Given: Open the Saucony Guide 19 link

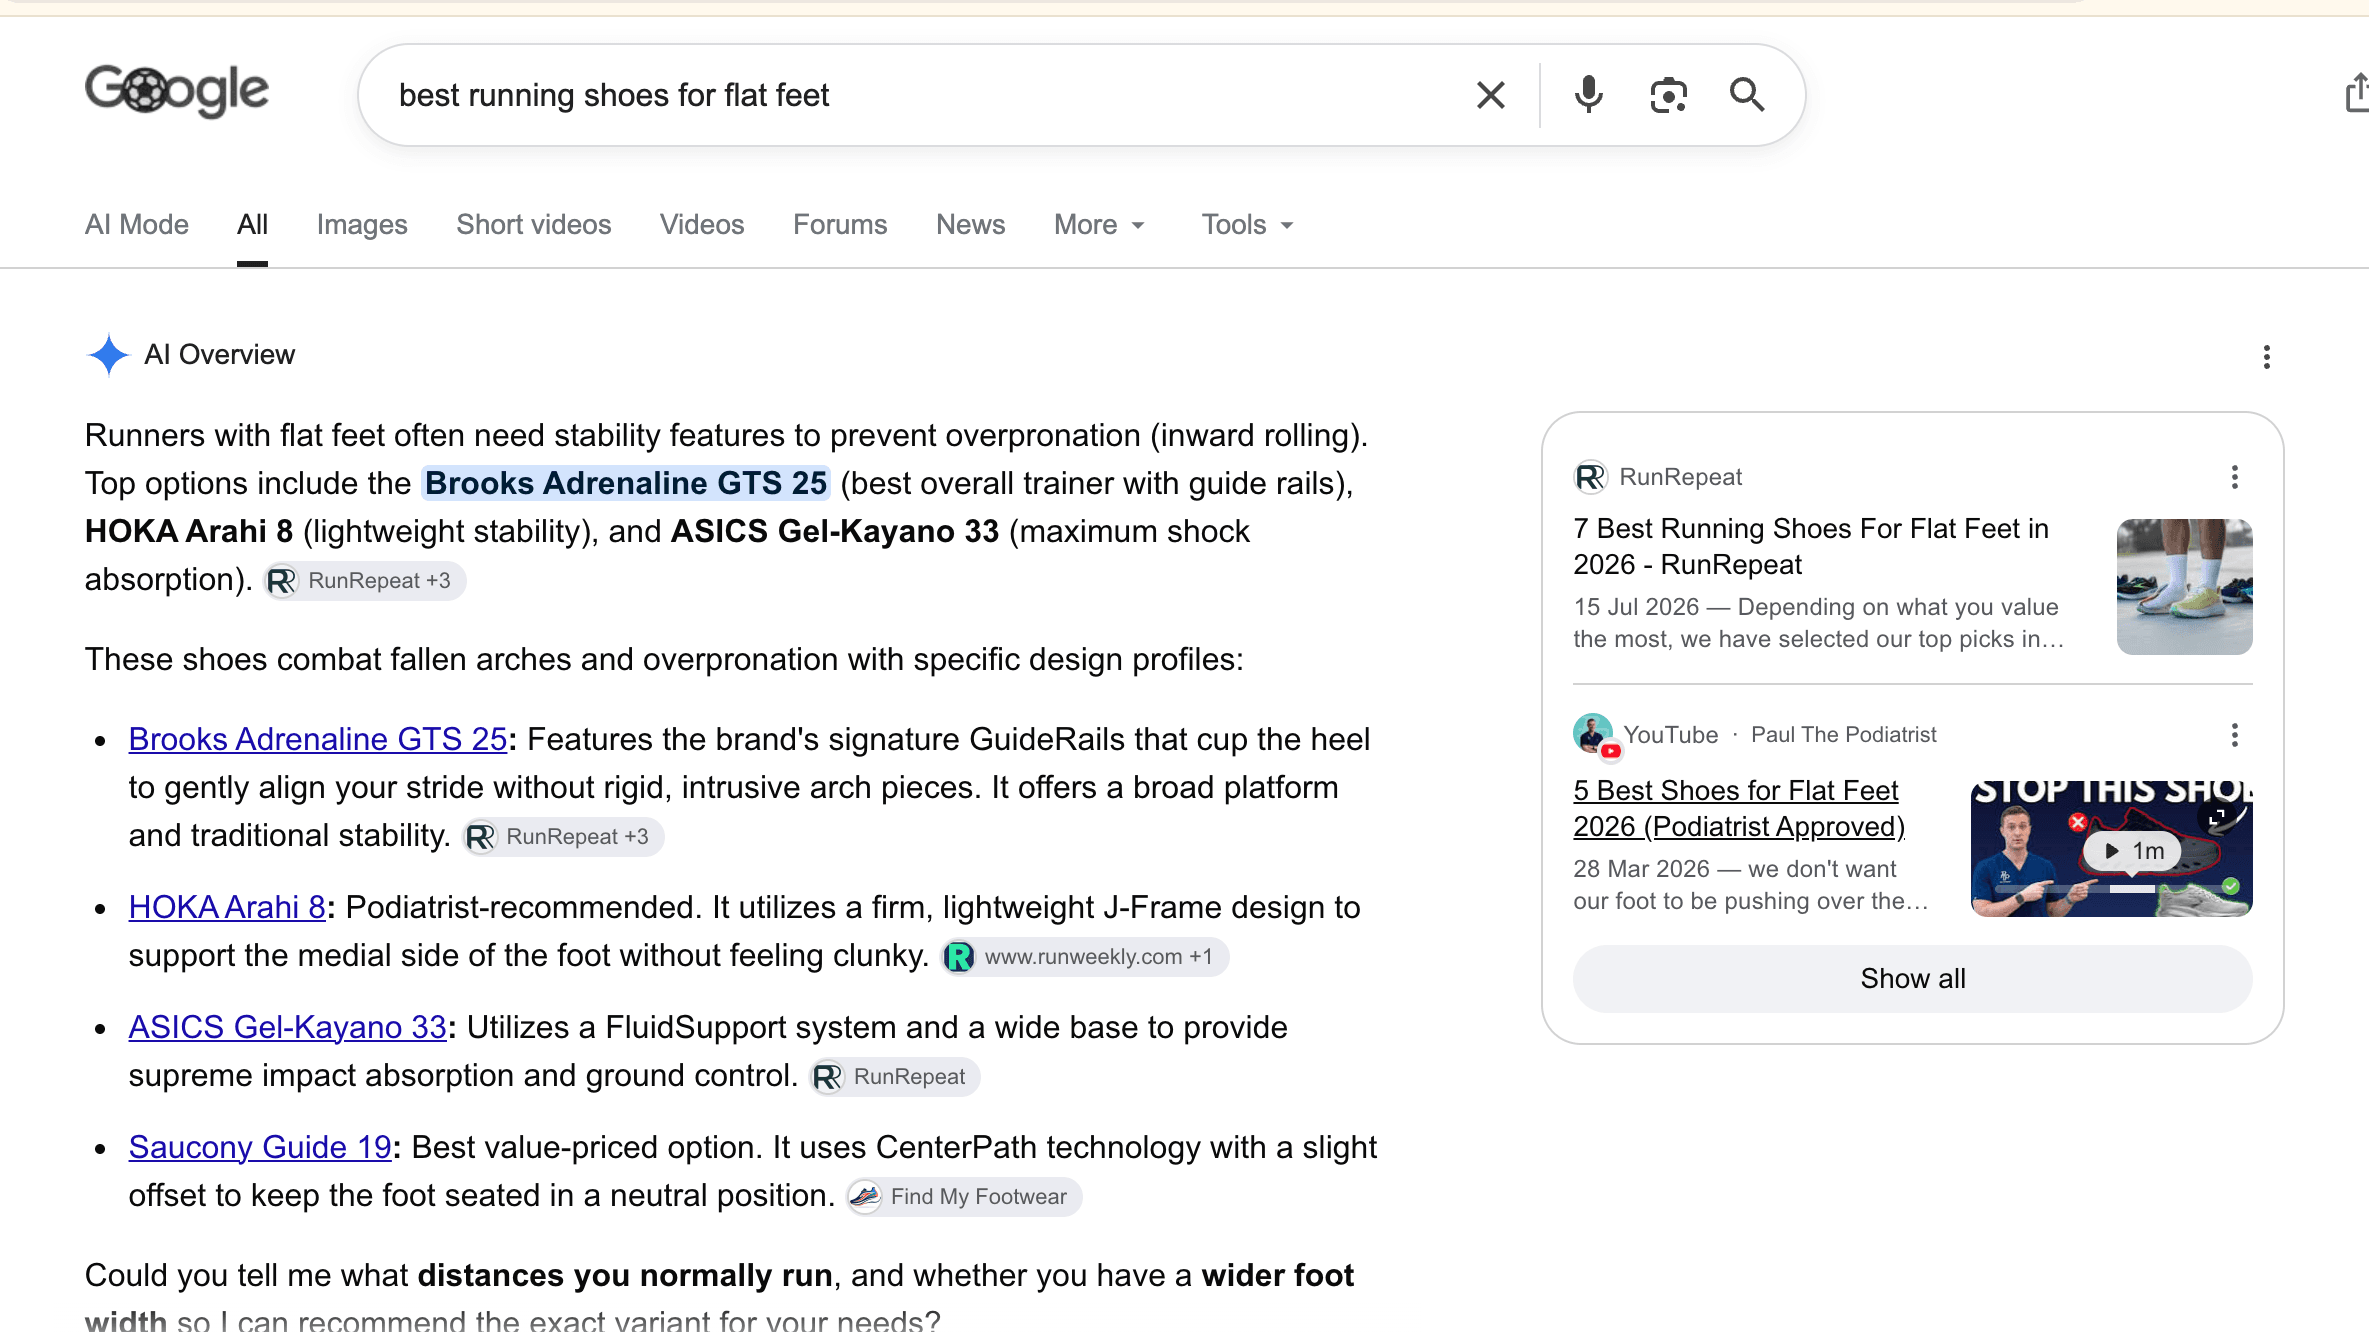Looking at the screenshot, I should (260, 1147).
